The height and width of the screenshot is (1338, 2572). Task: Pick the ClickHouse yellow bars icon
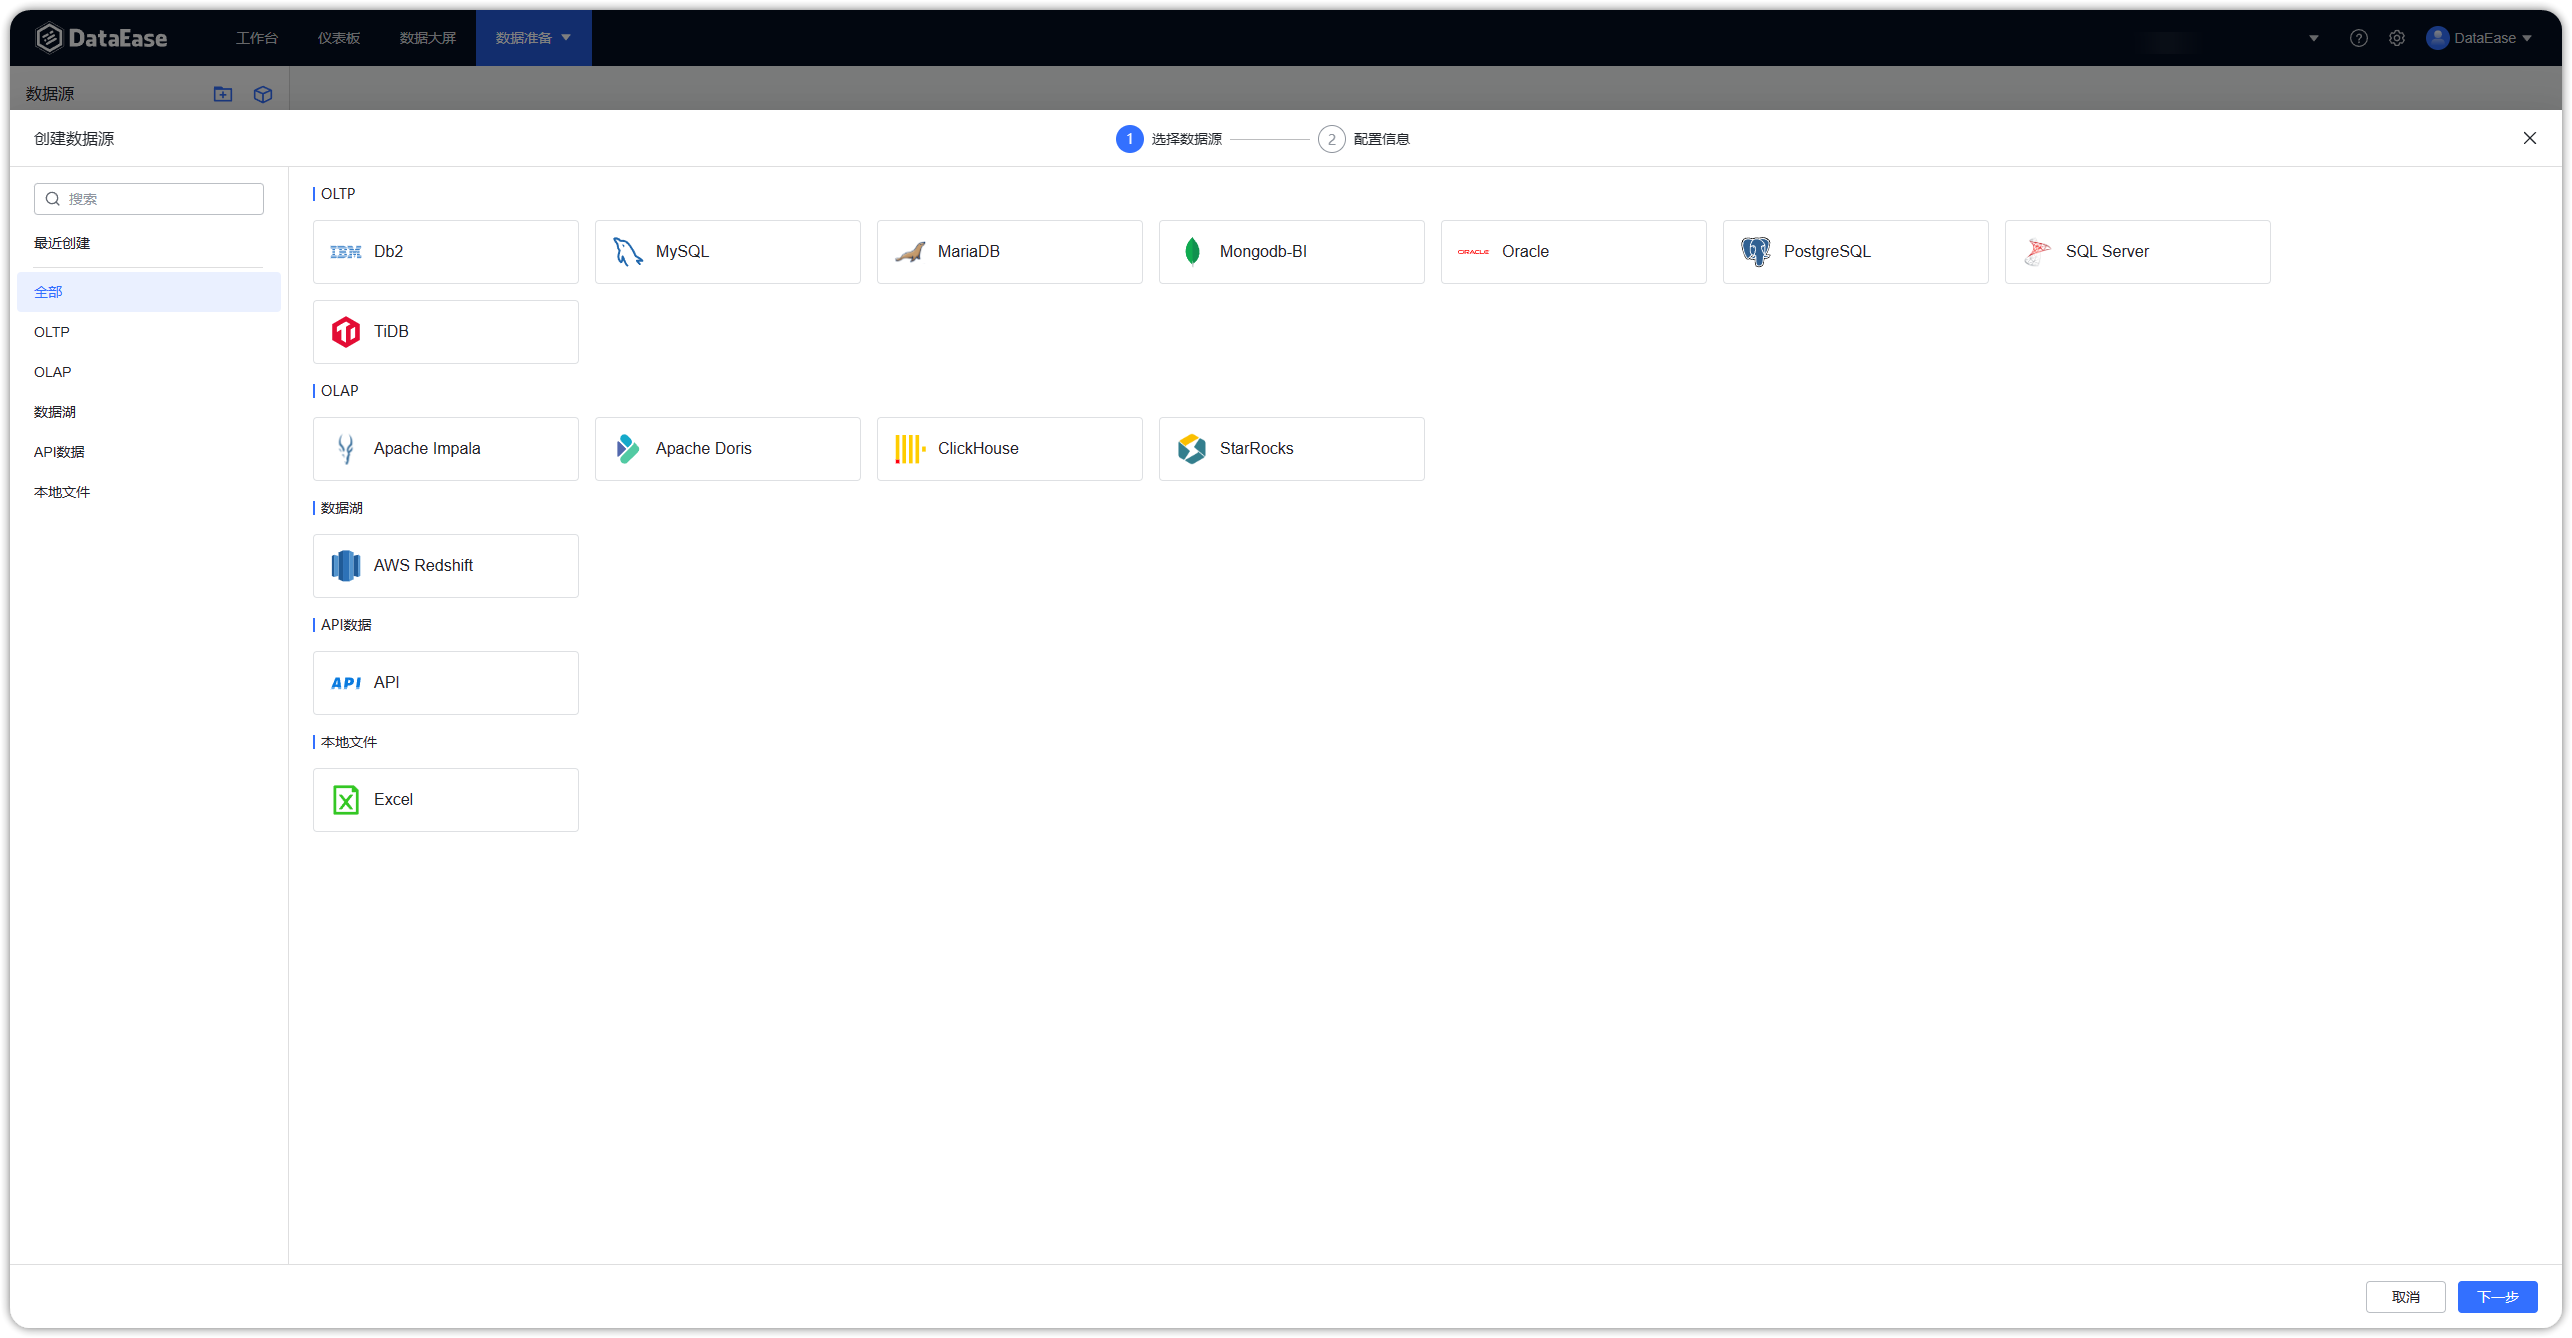point(910,449)
